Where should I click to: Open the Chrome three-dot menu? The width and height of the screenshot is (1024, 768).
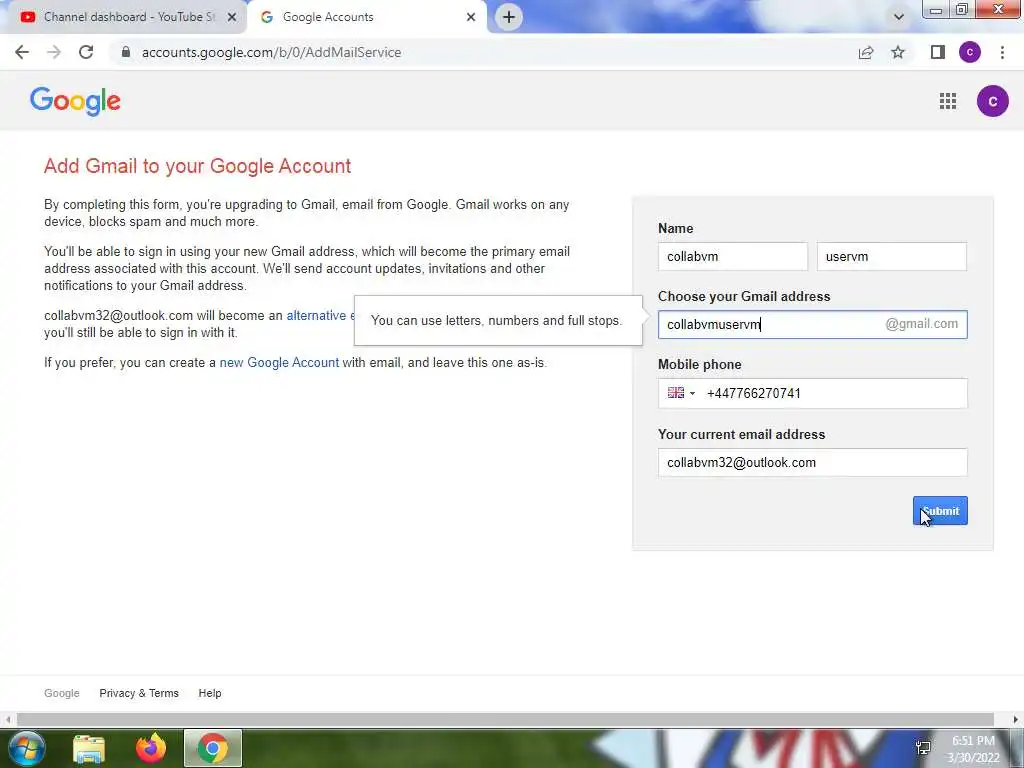point(1002,52)
